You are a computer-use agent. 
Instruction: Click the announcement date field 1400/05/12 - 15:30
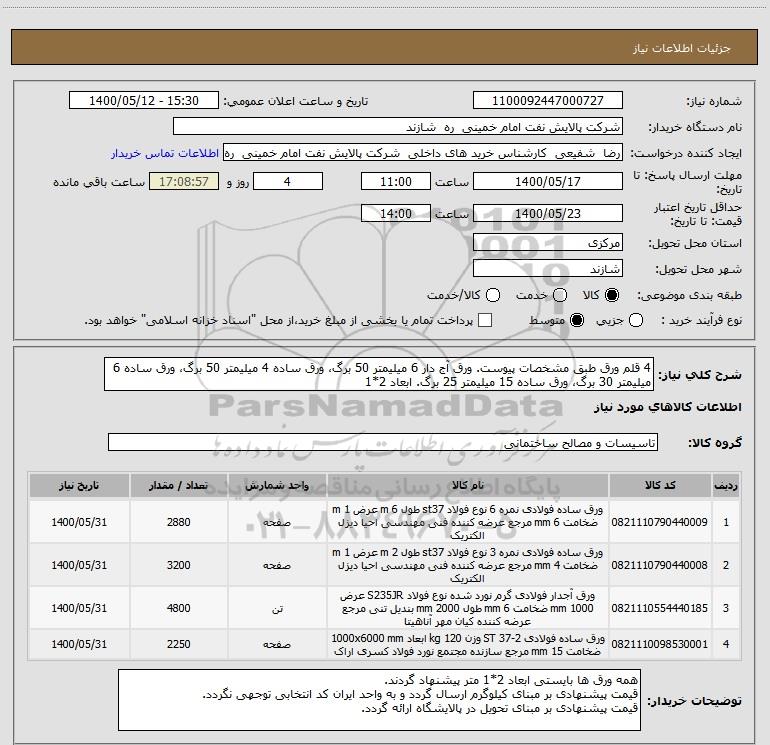tap(144, 101)
